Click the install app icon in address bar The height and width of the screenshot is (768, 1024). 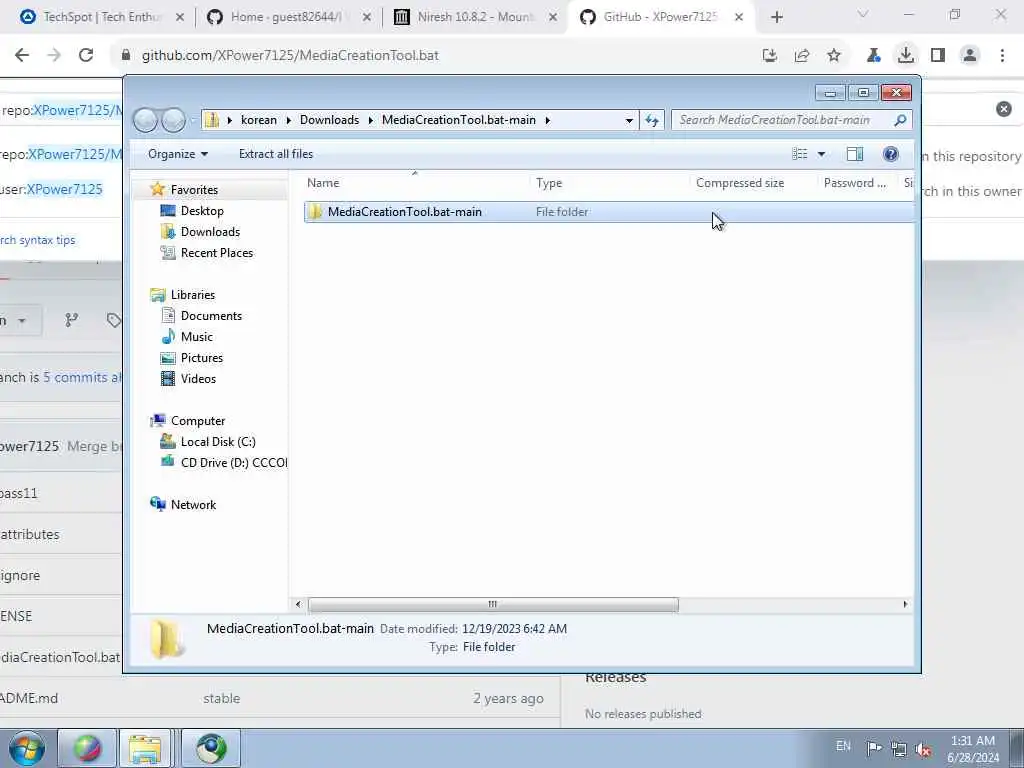[770, 56]
